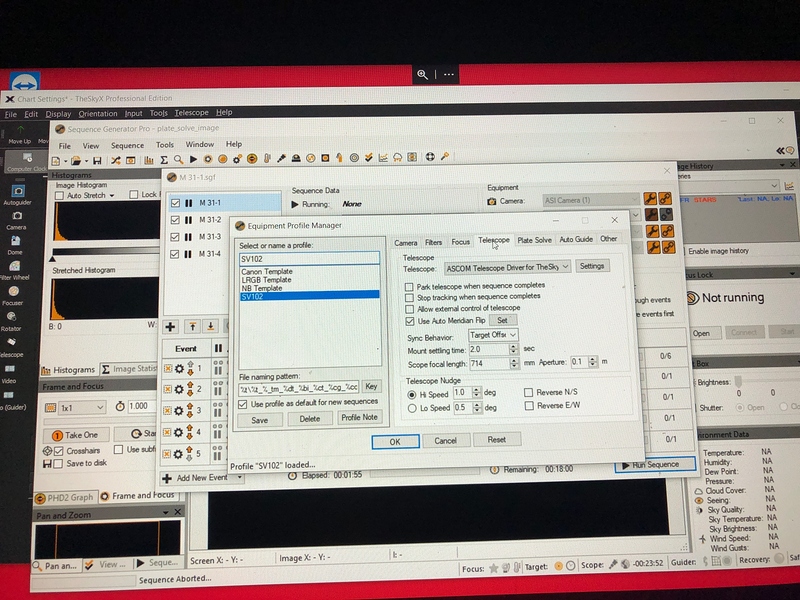This screenshot has width=800, height=600.
Task: Uncheck Use Auto Meridian Flip
Action: click(x=410, y=321)
